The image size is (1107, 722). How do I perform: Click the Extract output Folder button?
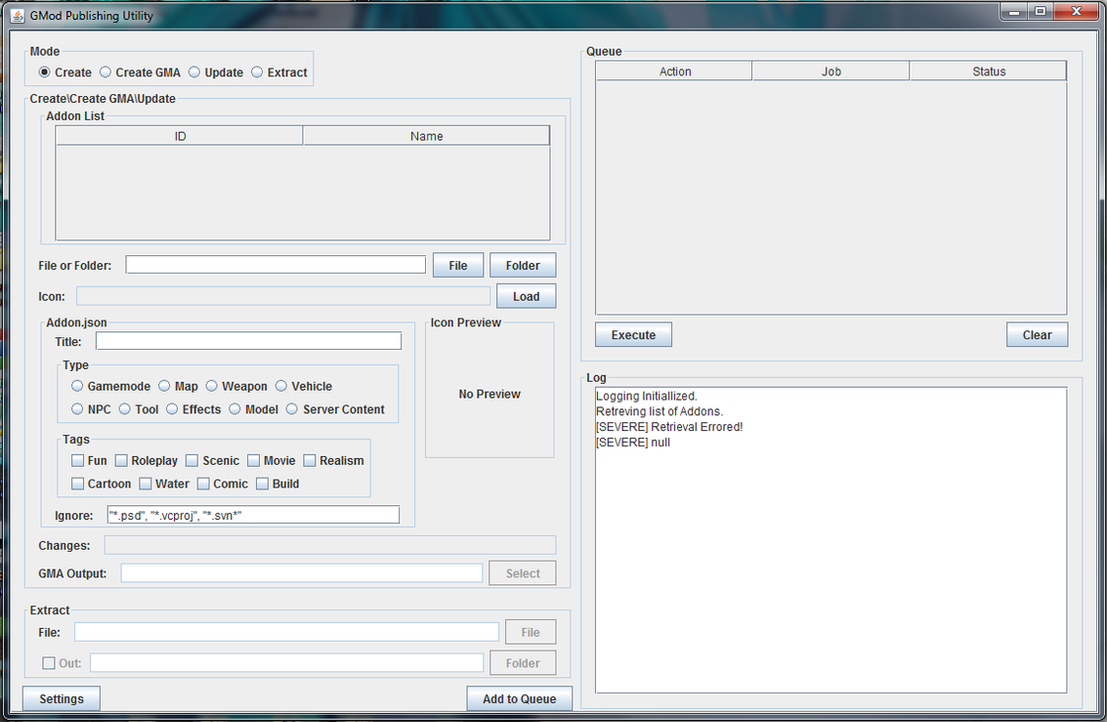(522, 663)
